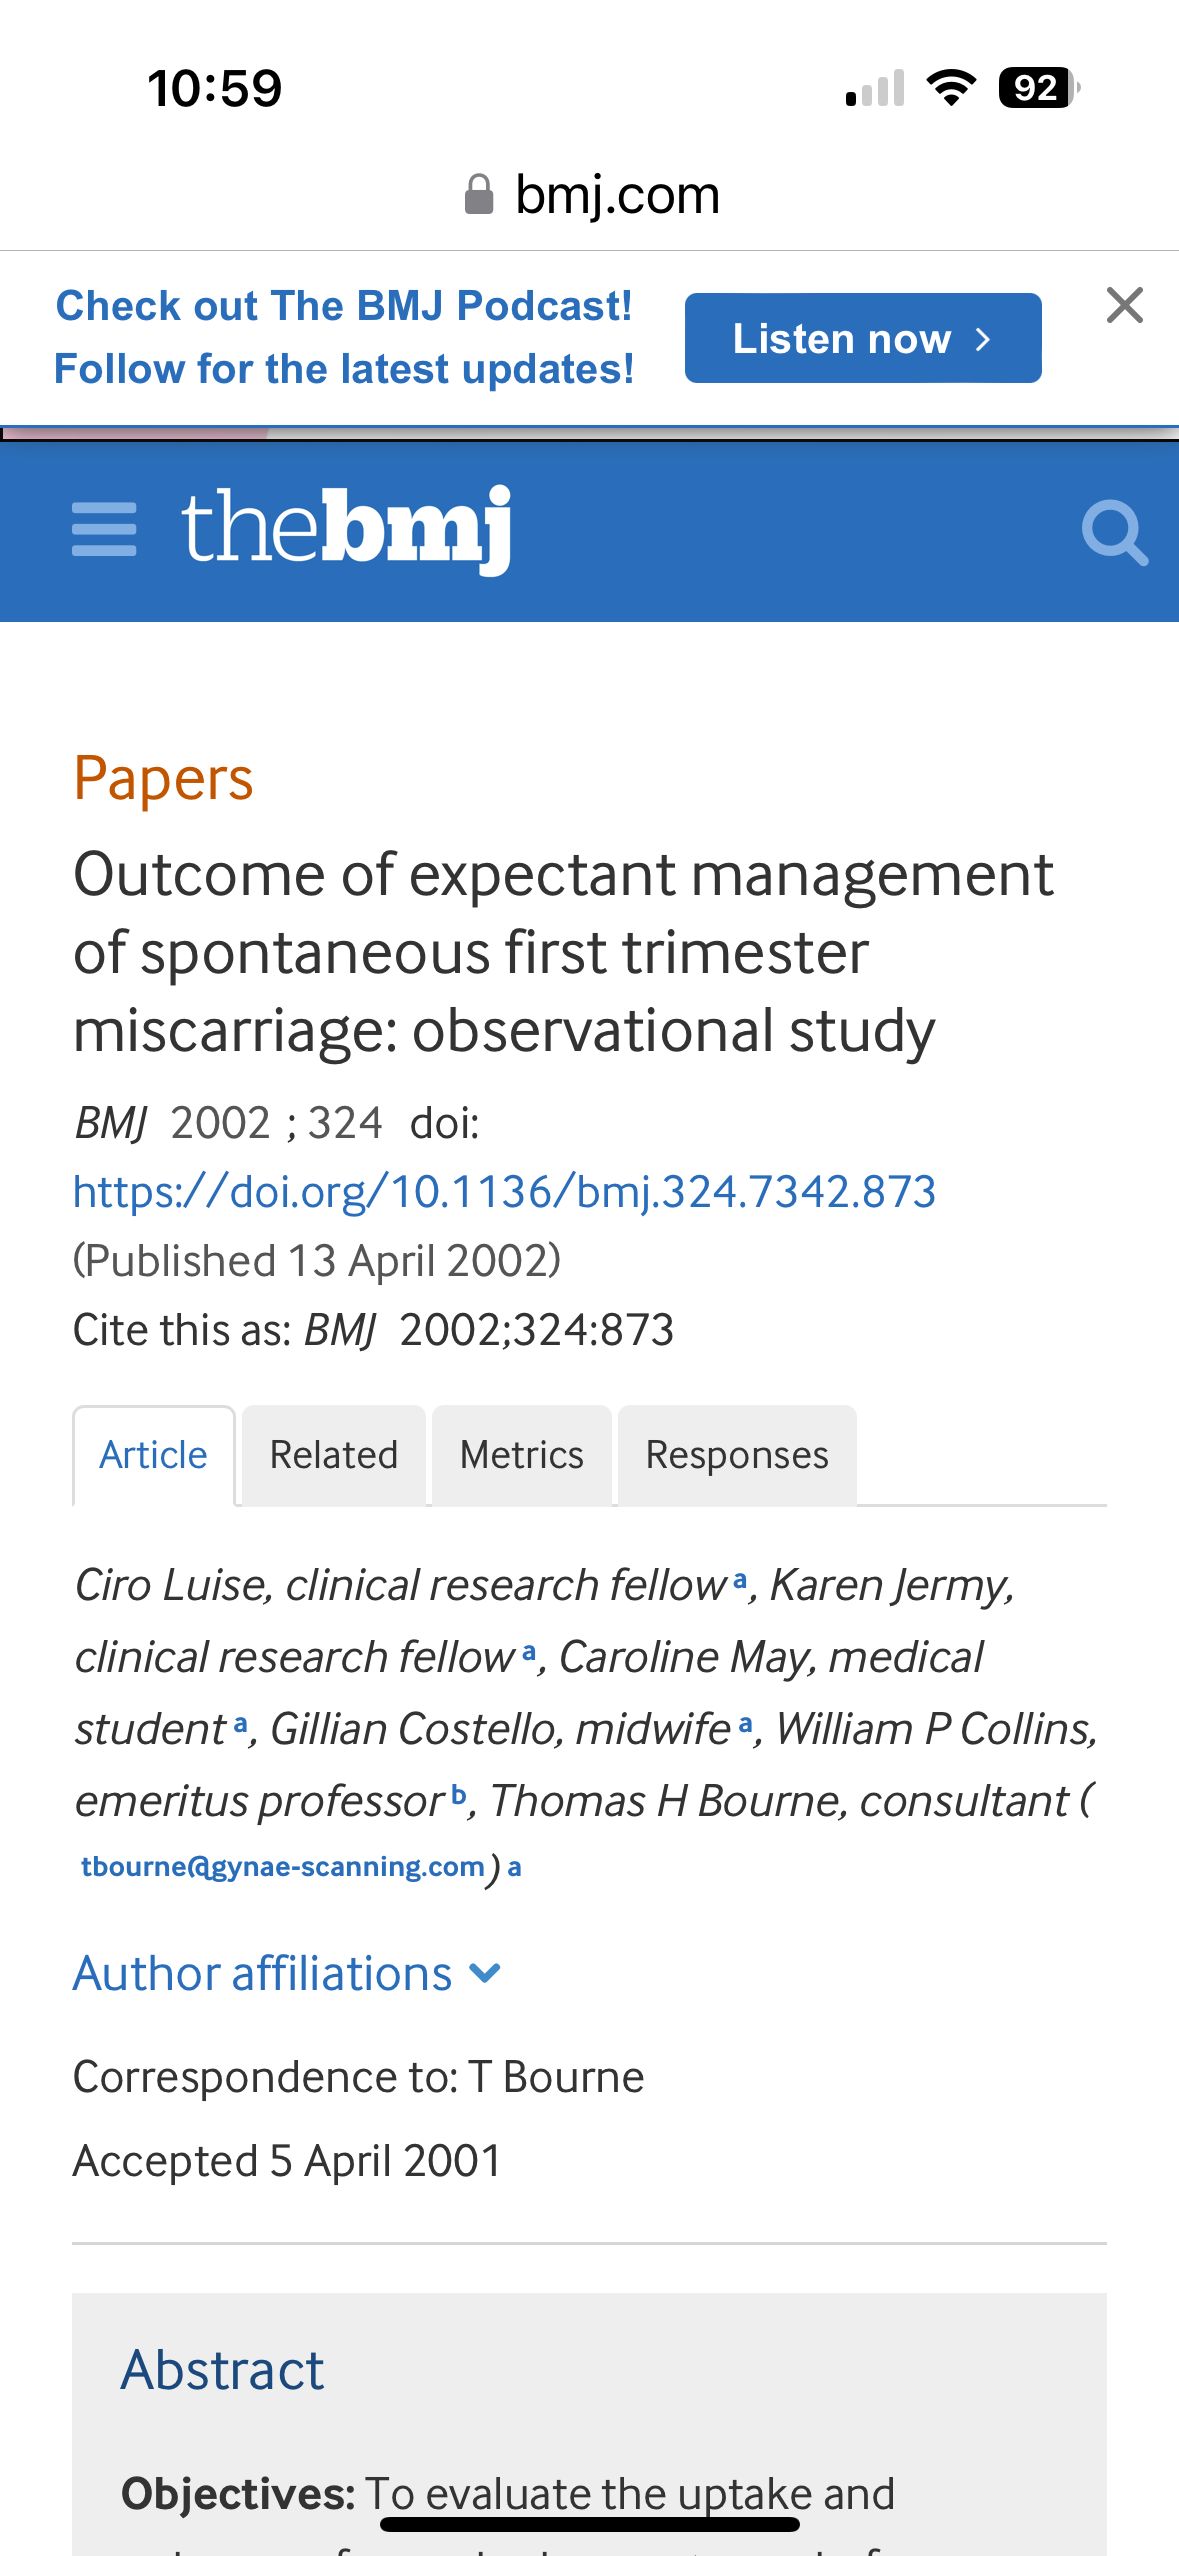Click affiliation superscript b after emeritus professor
Image resolution: width=1179 pixels, height=2556 pixels.
click(458, 1794)
